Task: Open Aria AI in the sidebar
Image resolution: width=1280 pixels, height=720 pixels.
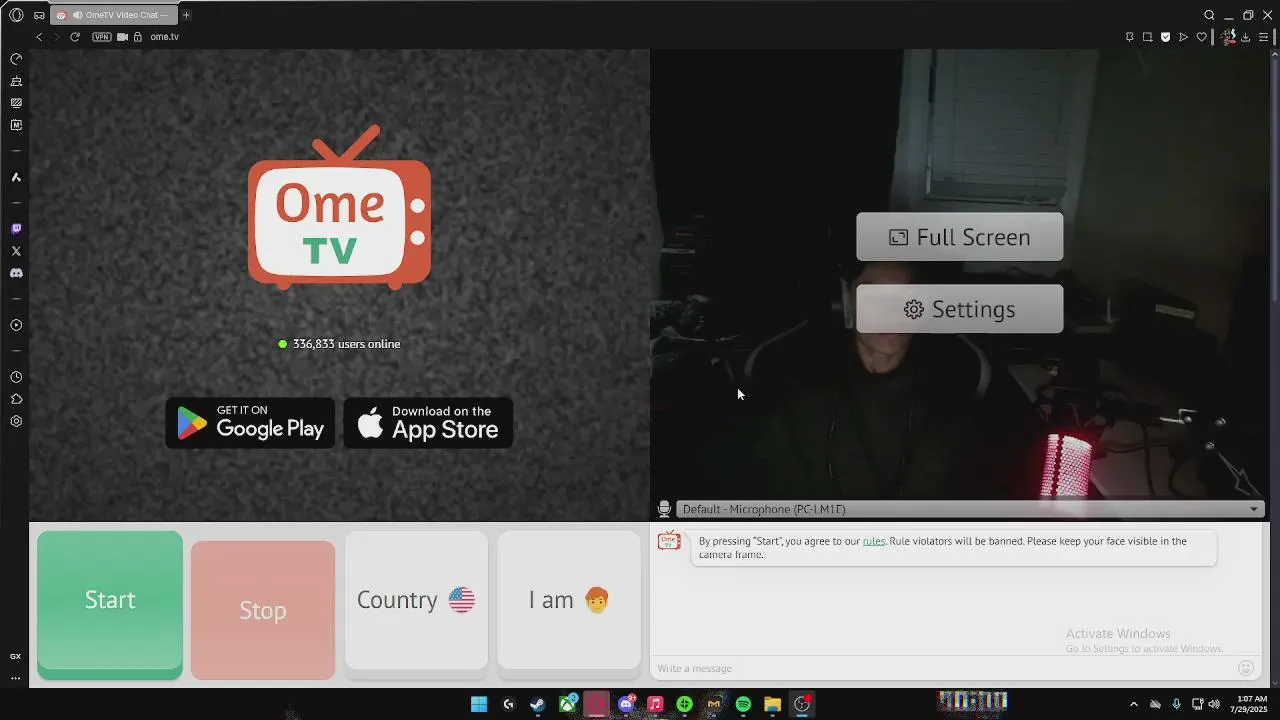Action: (16, 177)
